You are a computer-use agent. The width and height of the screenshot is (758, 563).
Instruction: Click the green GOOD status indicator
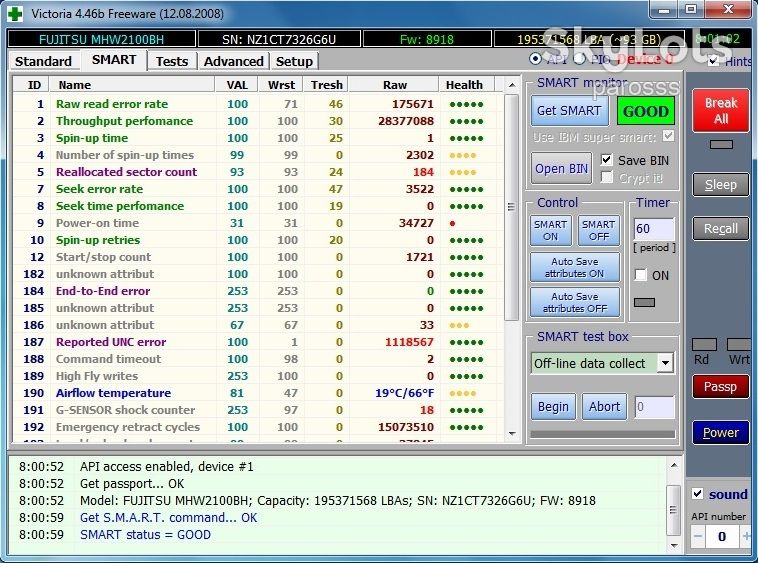[645, 111]
